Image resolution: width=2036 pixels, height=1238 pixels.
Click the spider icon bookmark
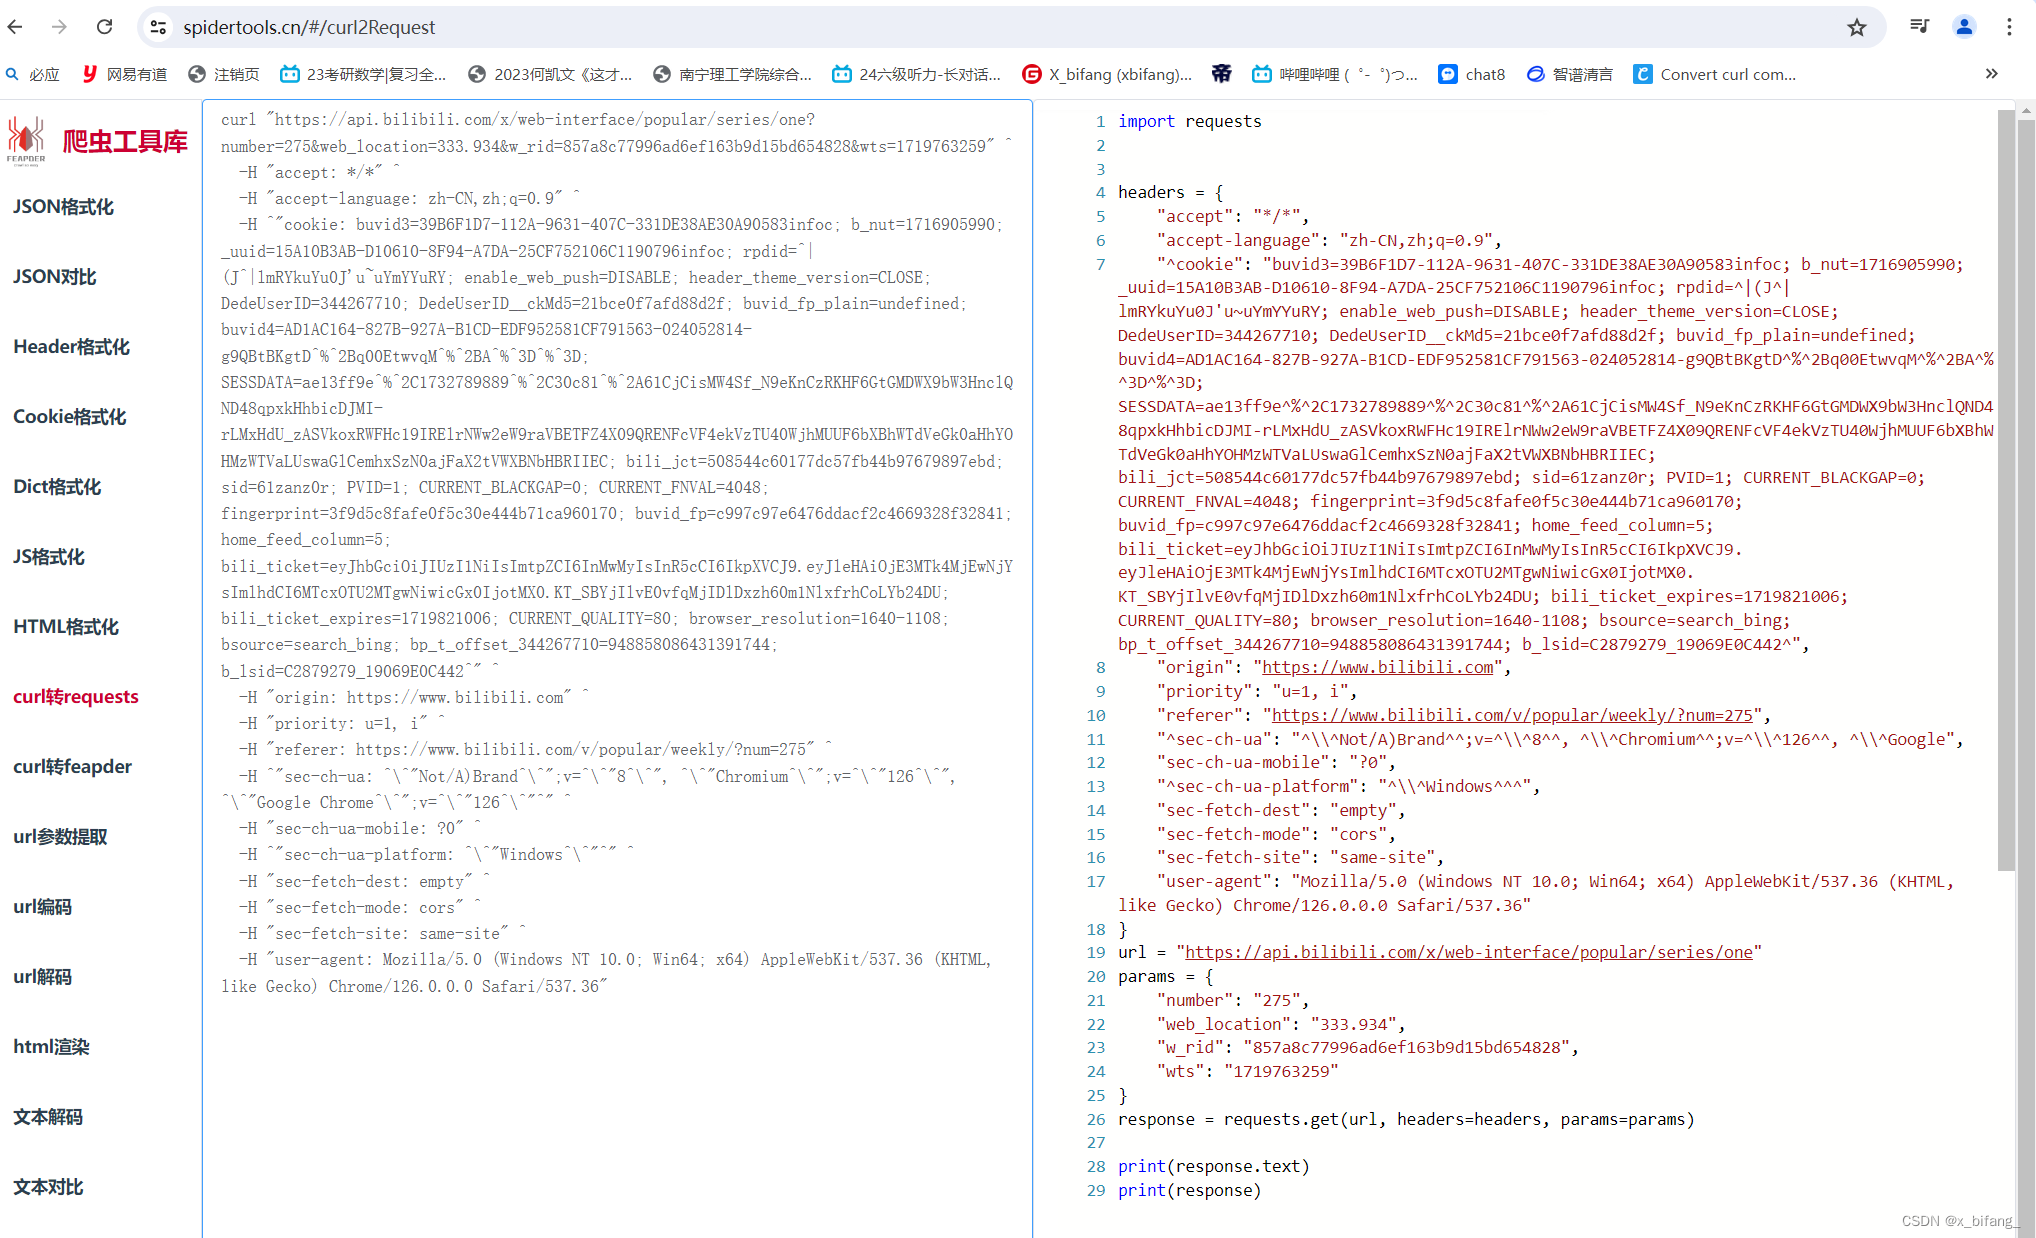pyautogui.click(x=1221, y=74)
